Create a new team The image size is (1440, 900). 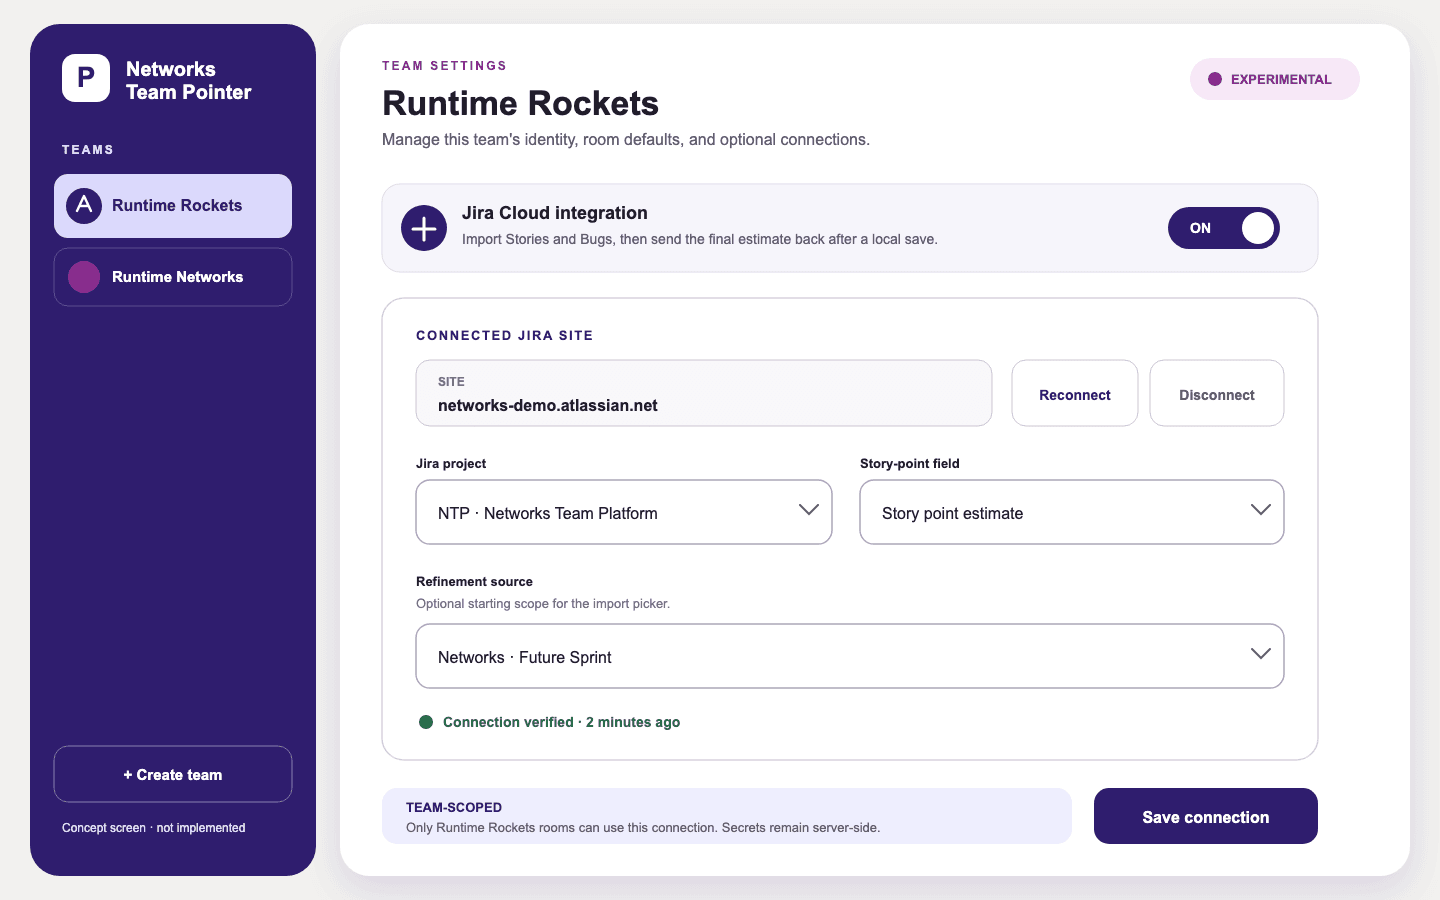(173, 774)
